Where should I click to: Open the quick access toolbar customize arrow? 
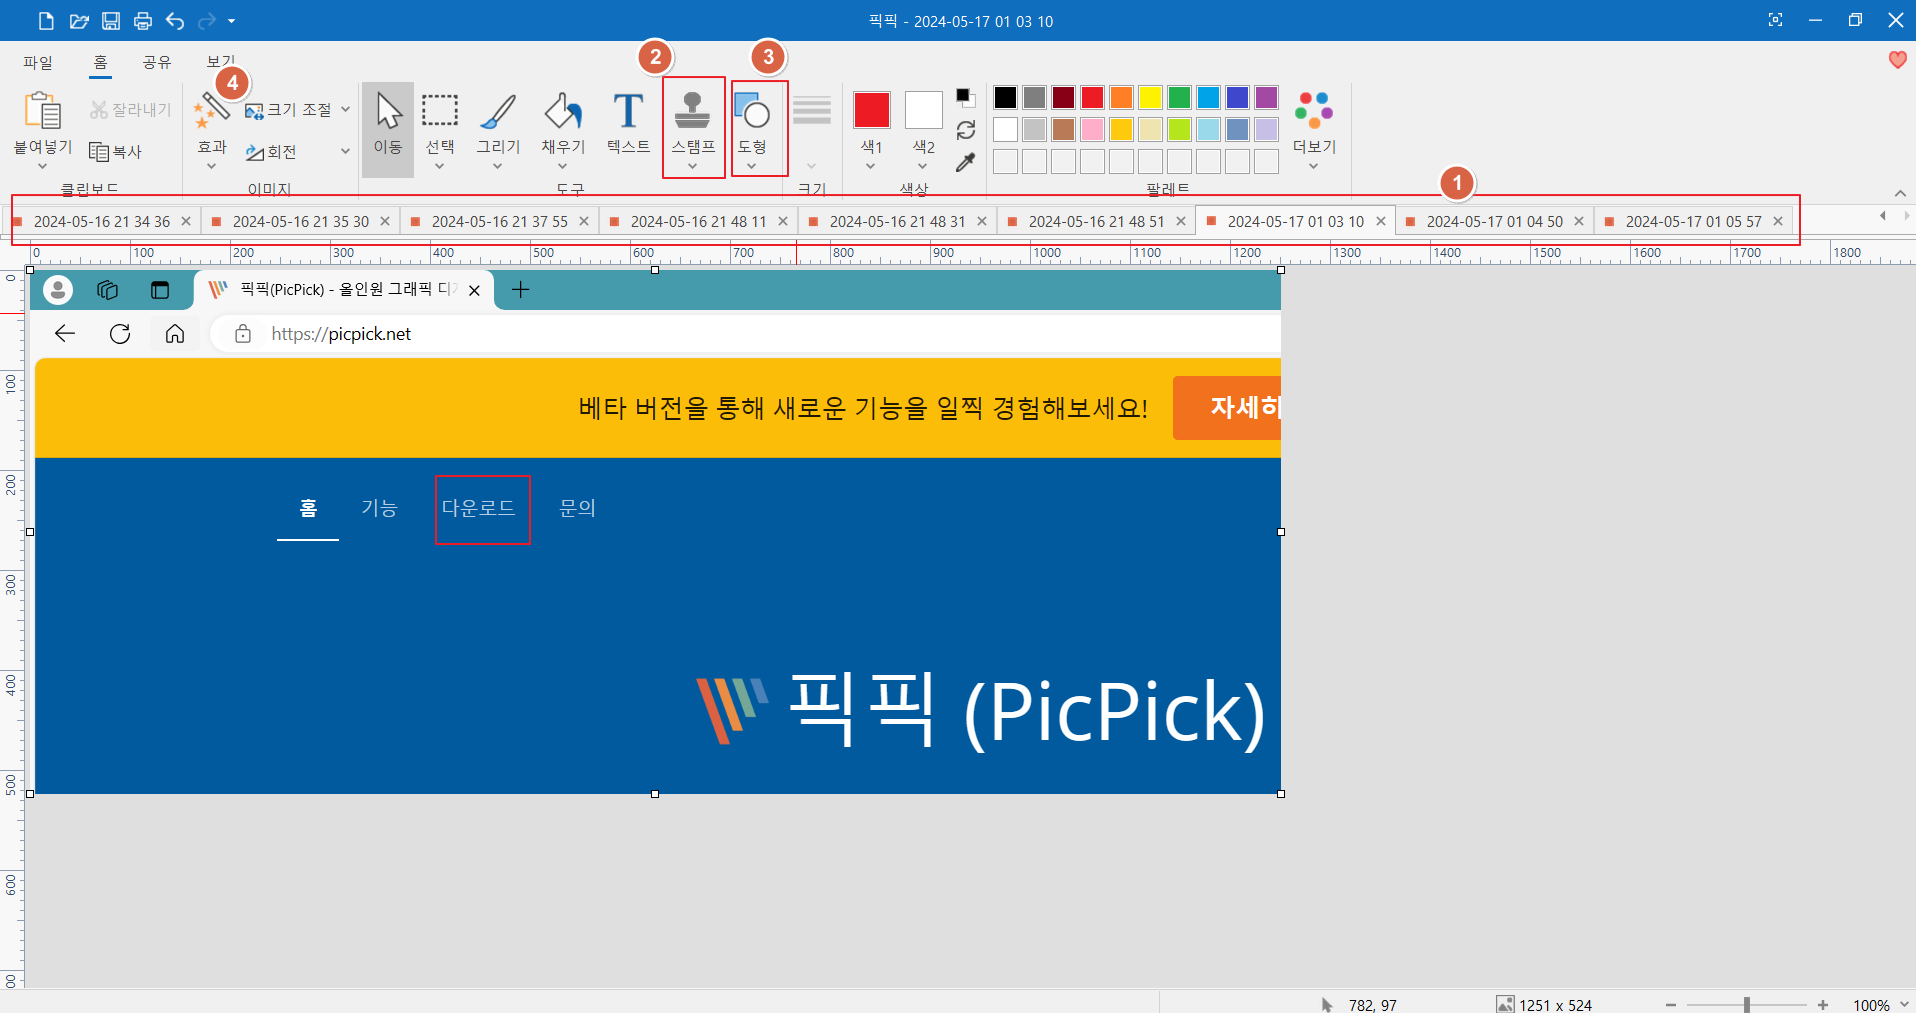[x=232, y=21]
